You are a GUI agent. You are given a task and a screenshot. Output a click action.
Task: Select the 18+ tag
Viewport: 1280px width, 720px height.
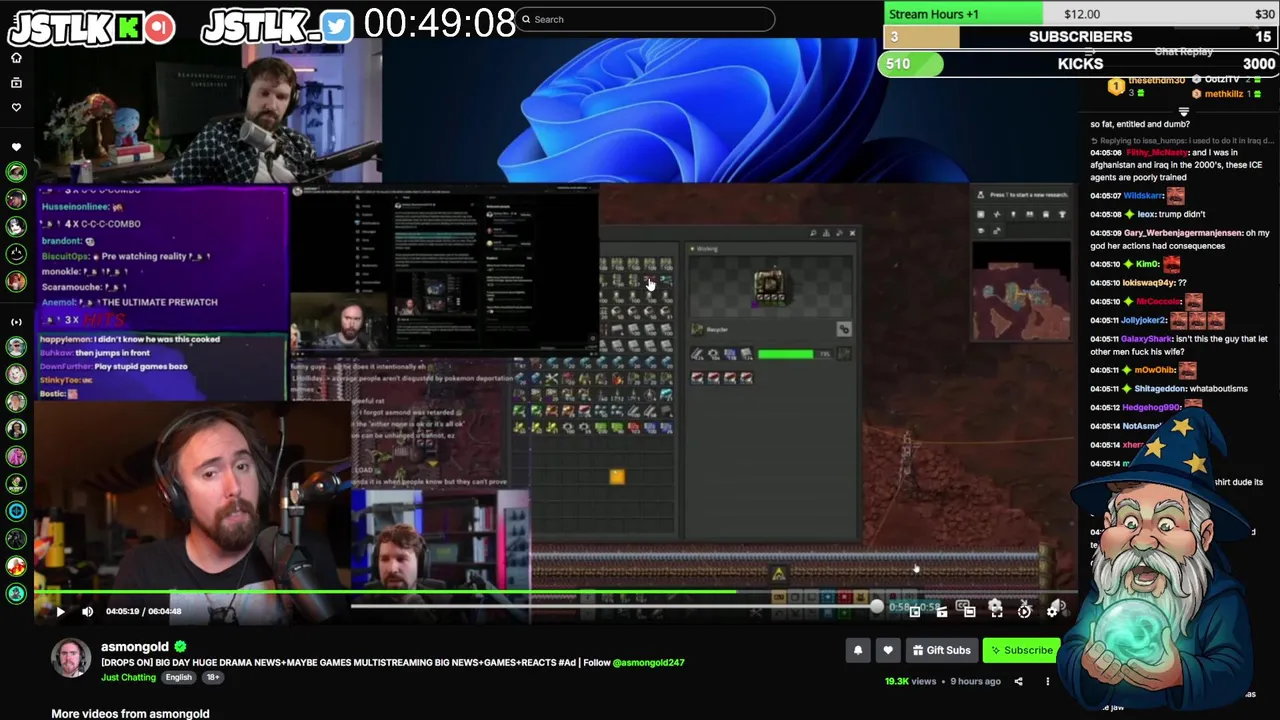(212, 677)
